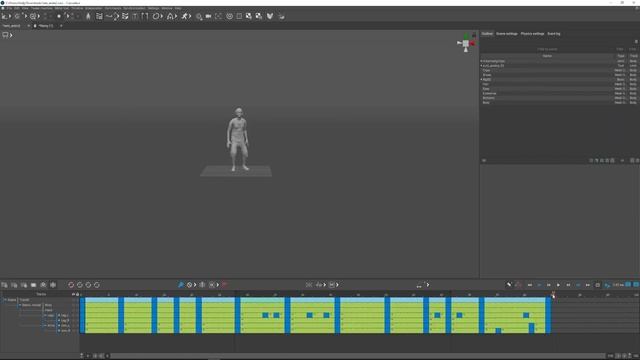The width and height of the screenshot is (640, 360).
Task: Click the blue highlighted icon in timeline toolbar
Action: pyautogui.click(x=181, y=284)
